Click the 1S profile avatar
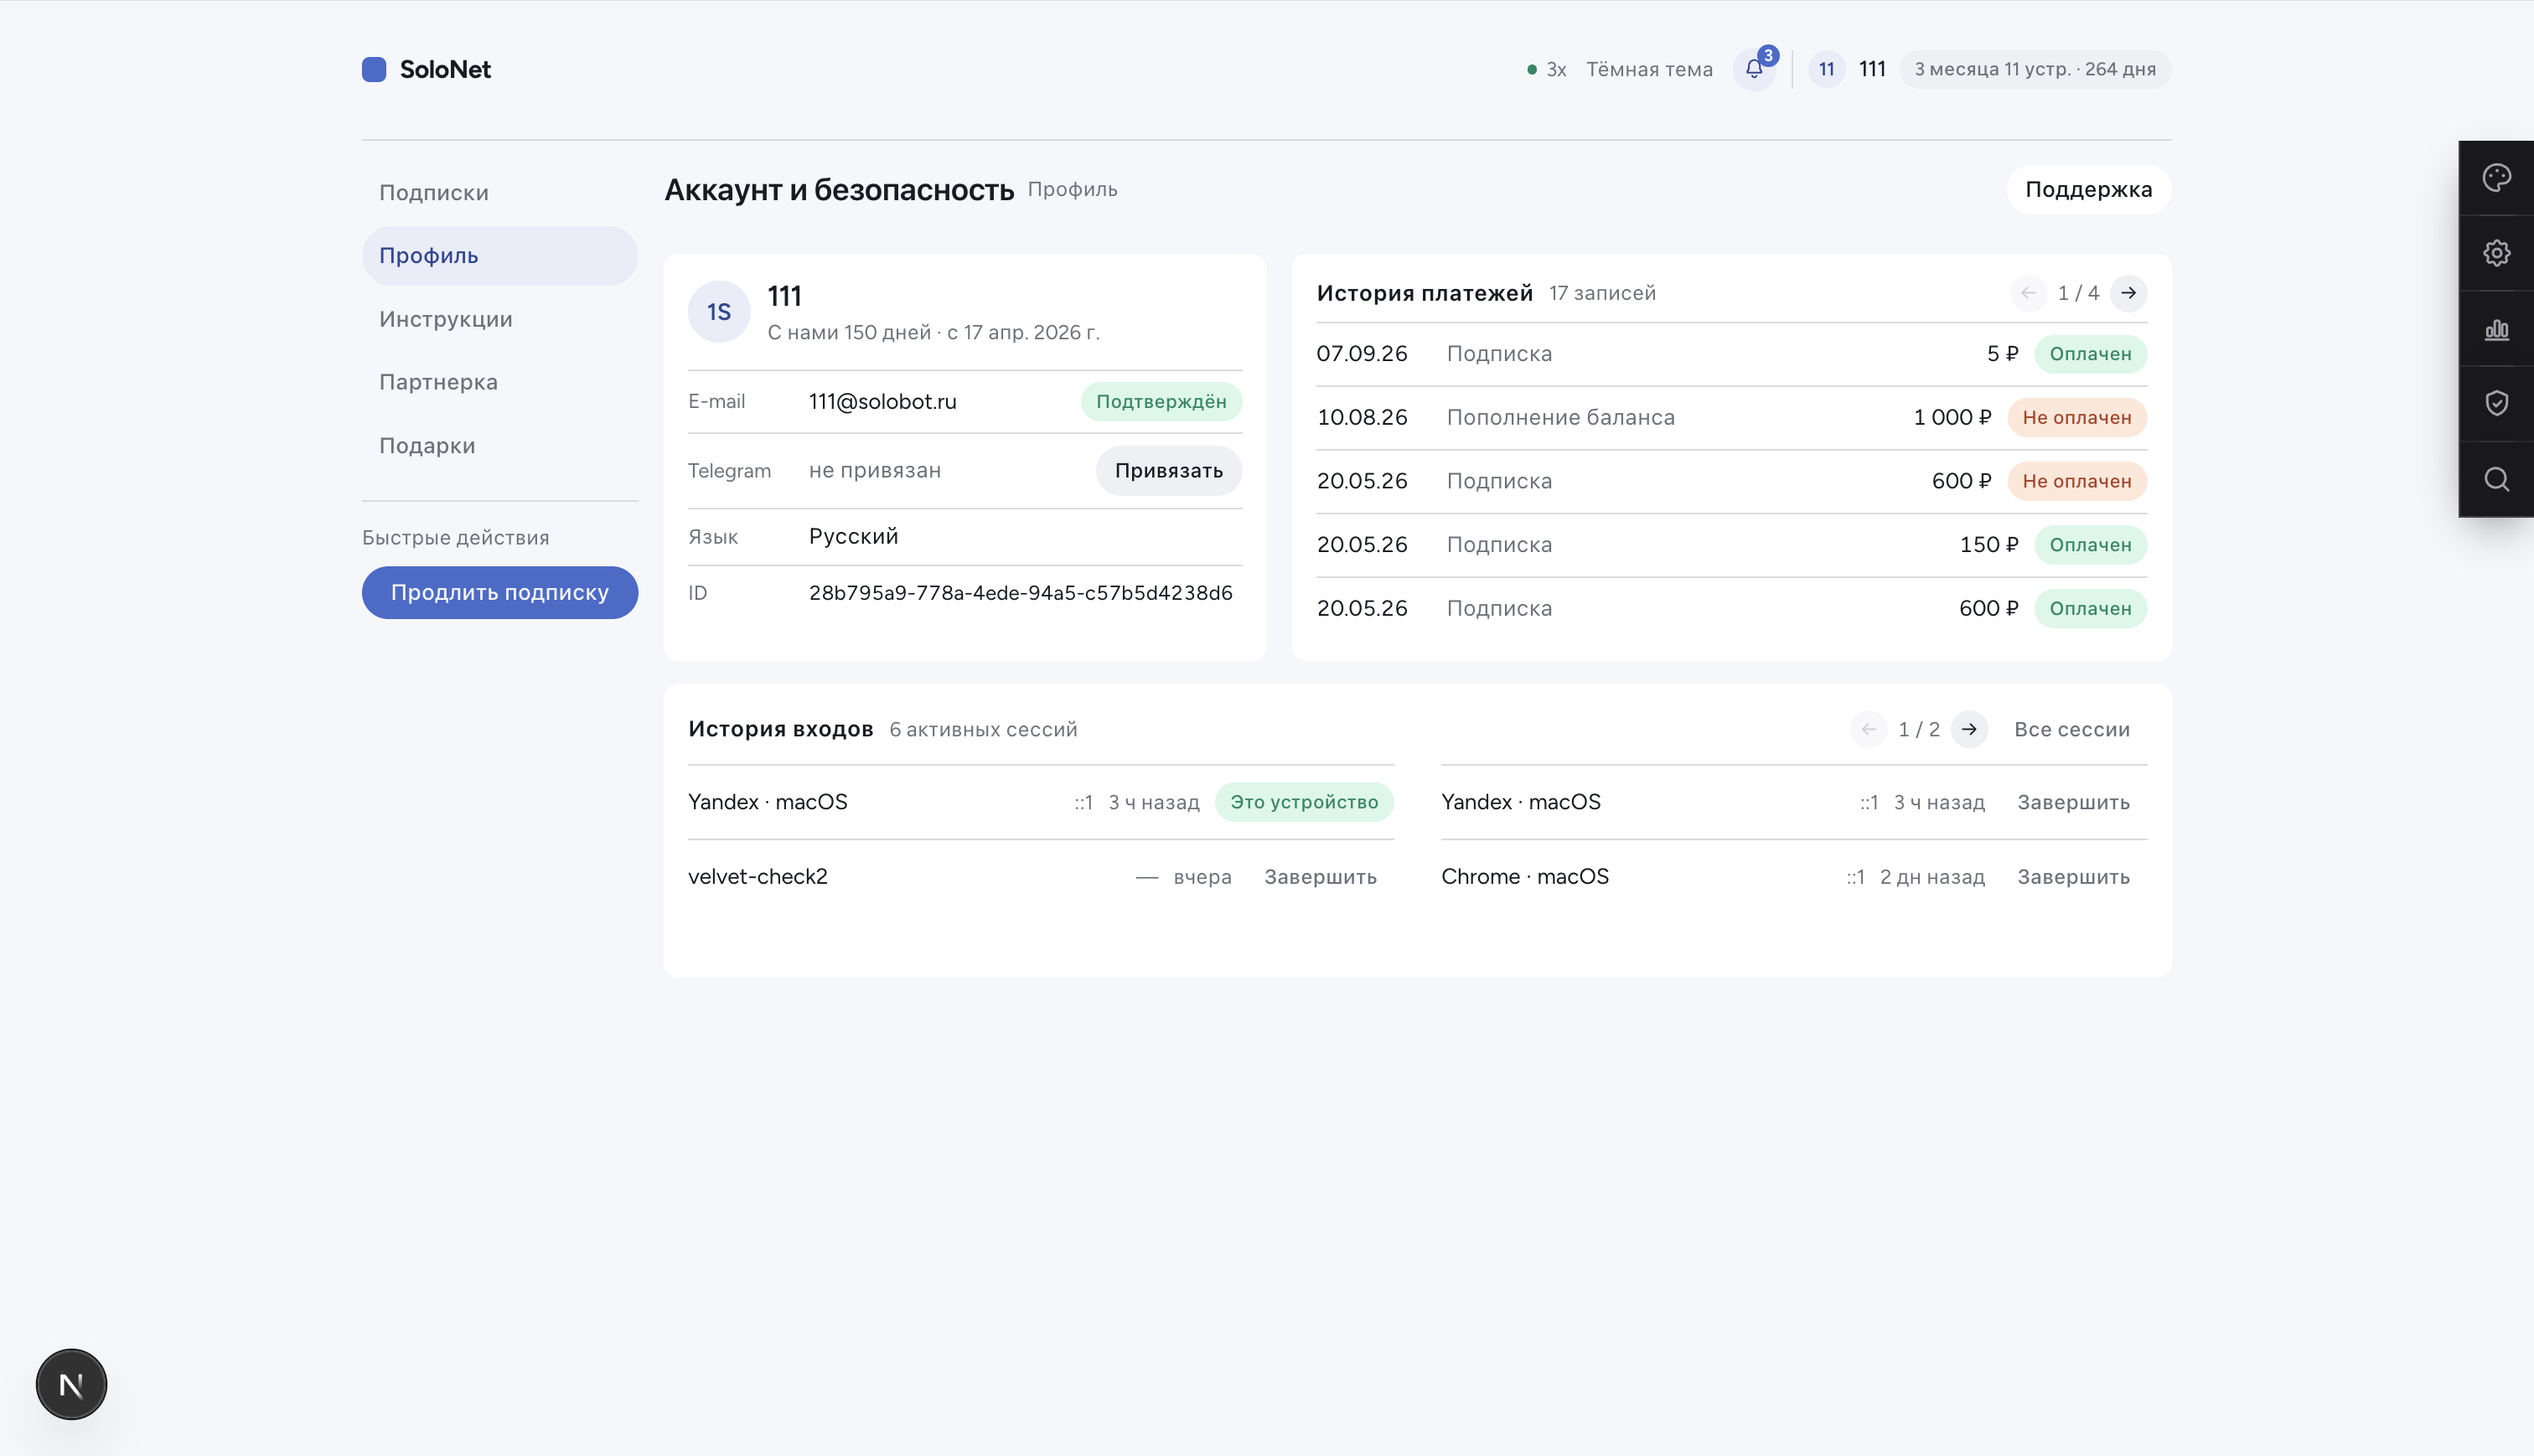The width and height of the screenshot is (2534, 1456). tap(719, 312)
